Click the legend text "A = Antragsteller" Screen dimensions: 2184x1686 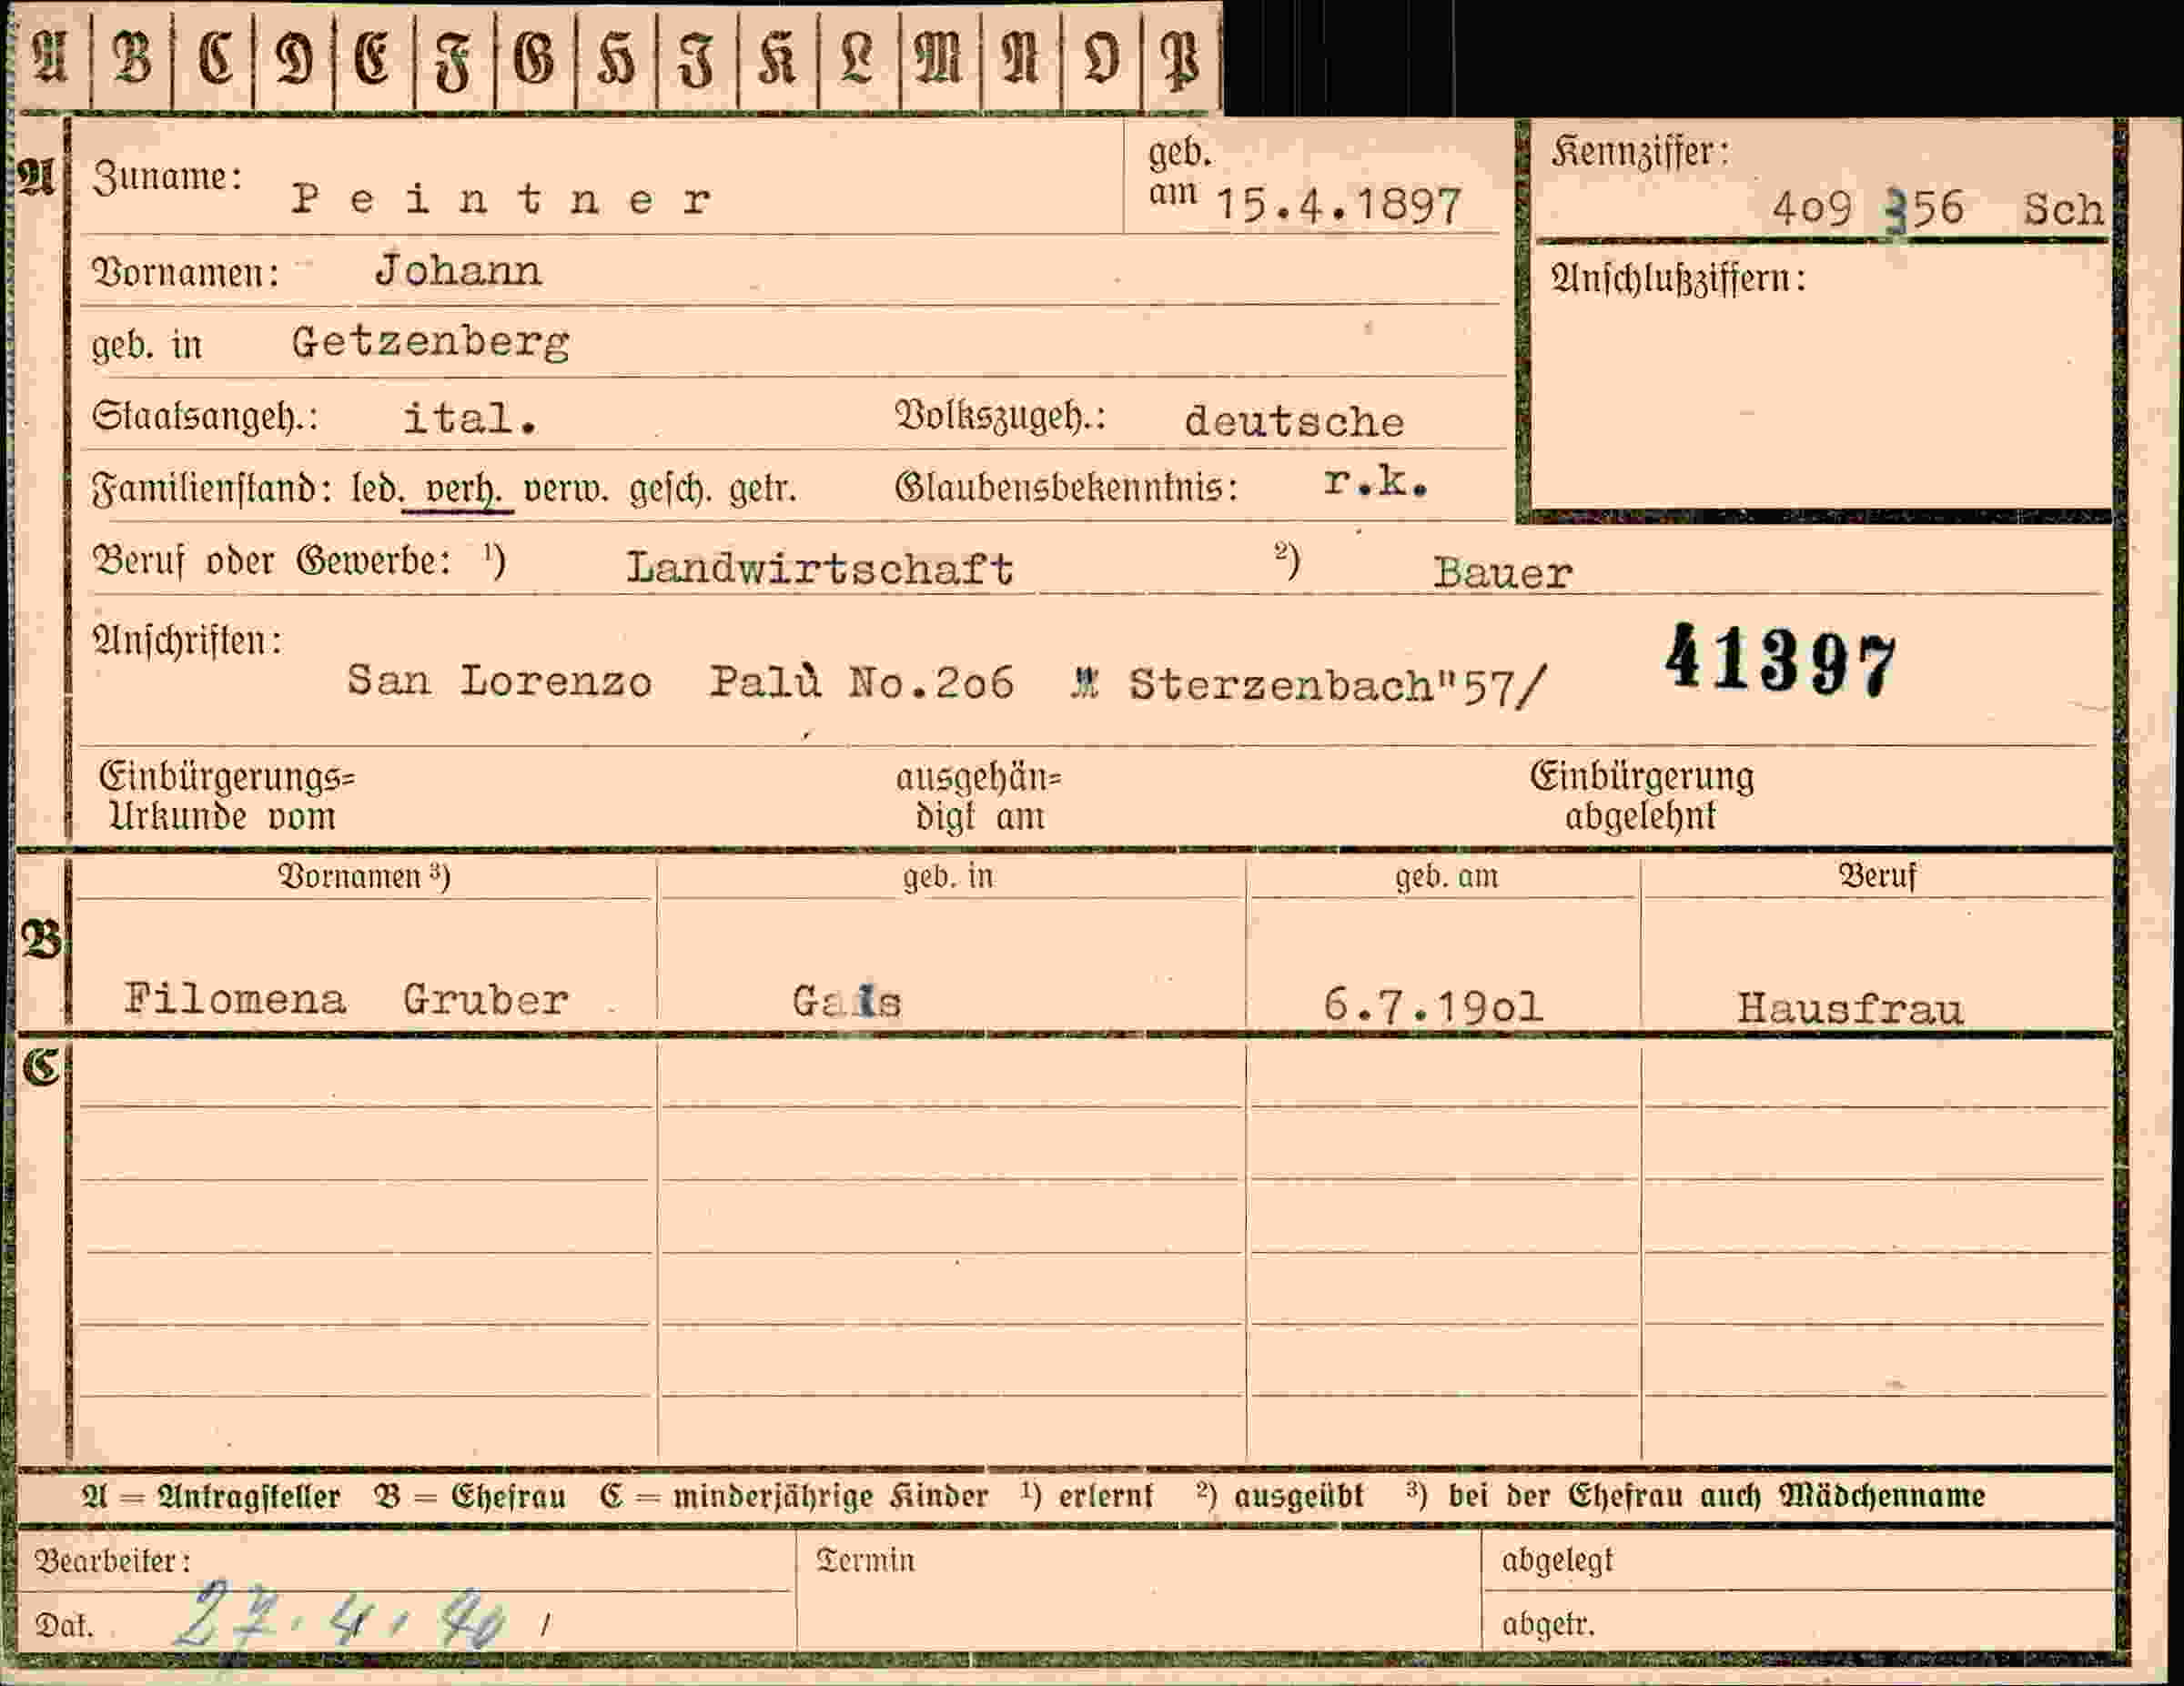tap(211, 1496)
